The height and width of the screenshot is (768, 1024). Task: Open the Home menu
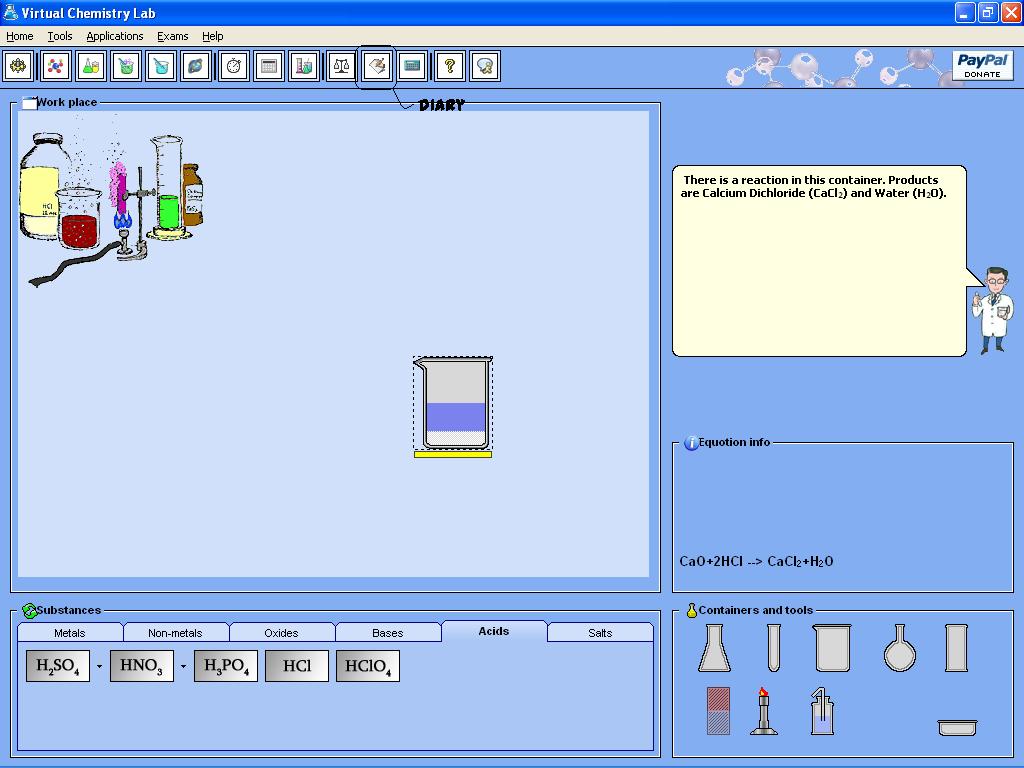[20, 36]
